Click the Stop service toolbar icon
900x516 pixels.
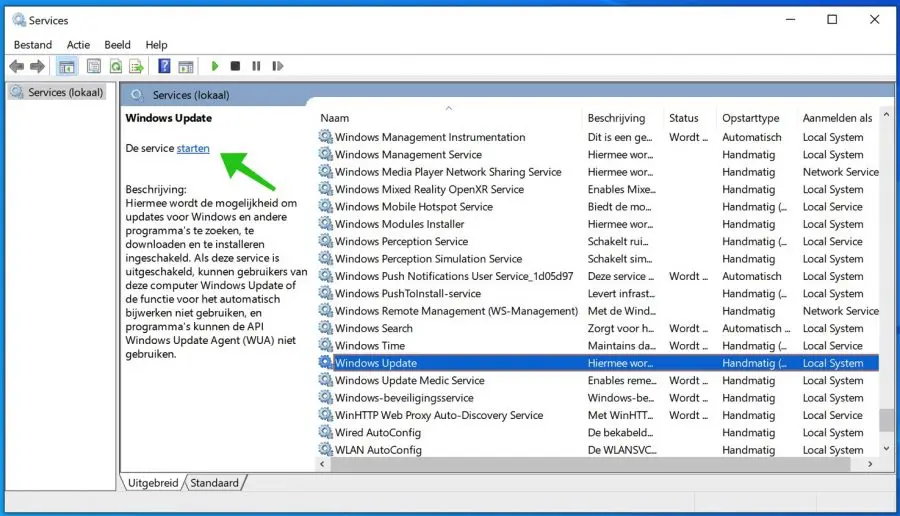tap(235, 66)
